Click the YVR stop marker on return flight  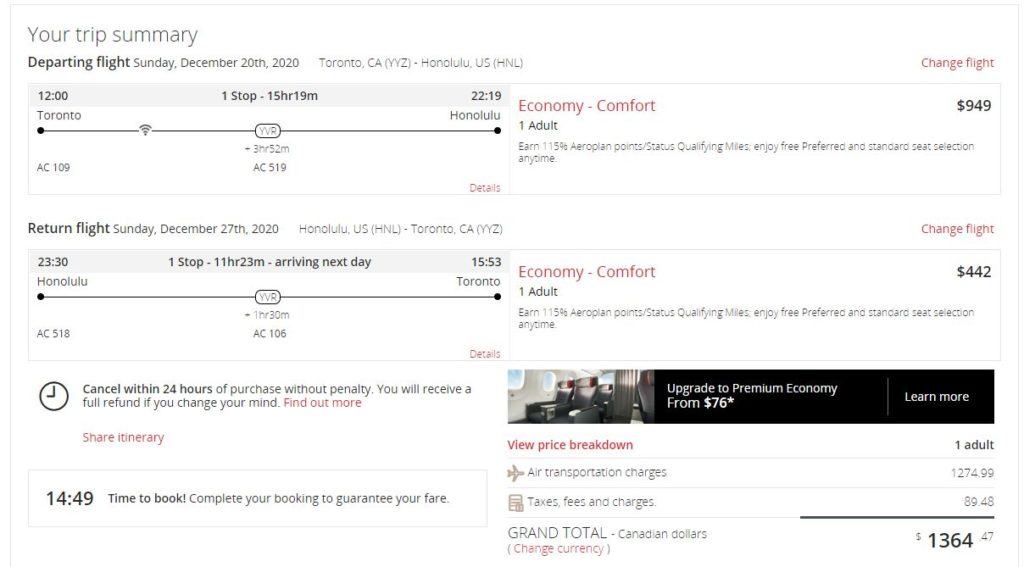(x=268, y=297)
